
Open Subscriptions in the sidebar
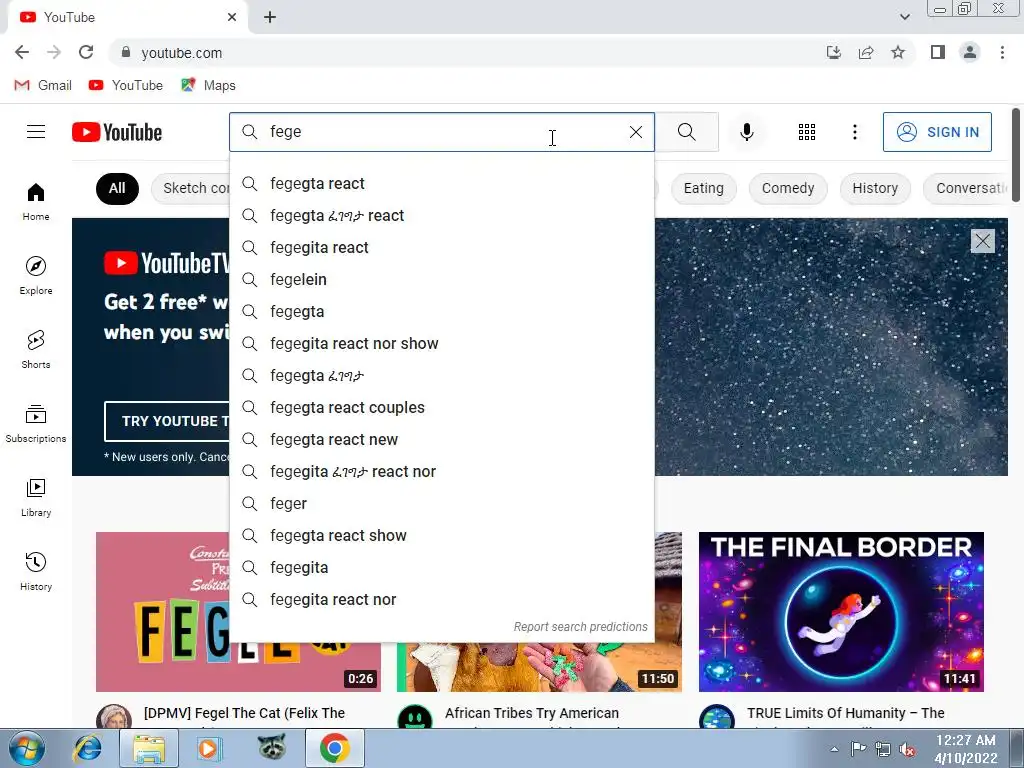(x=36, y=423)
